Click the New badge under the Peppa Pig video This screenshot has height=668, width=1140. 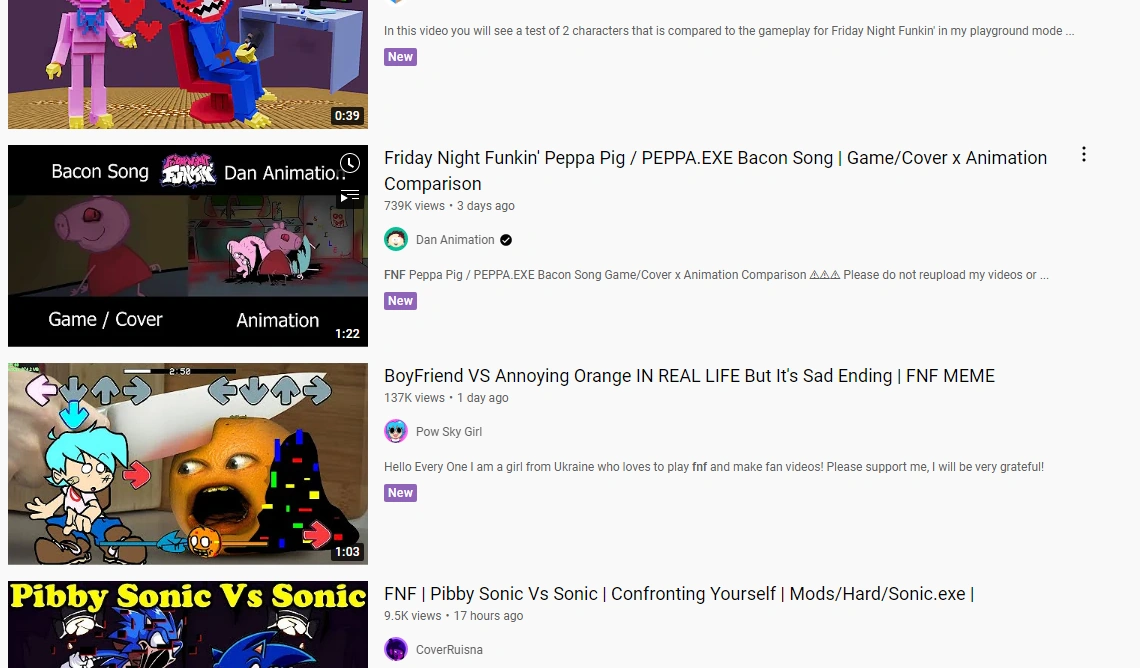point(400,301)
